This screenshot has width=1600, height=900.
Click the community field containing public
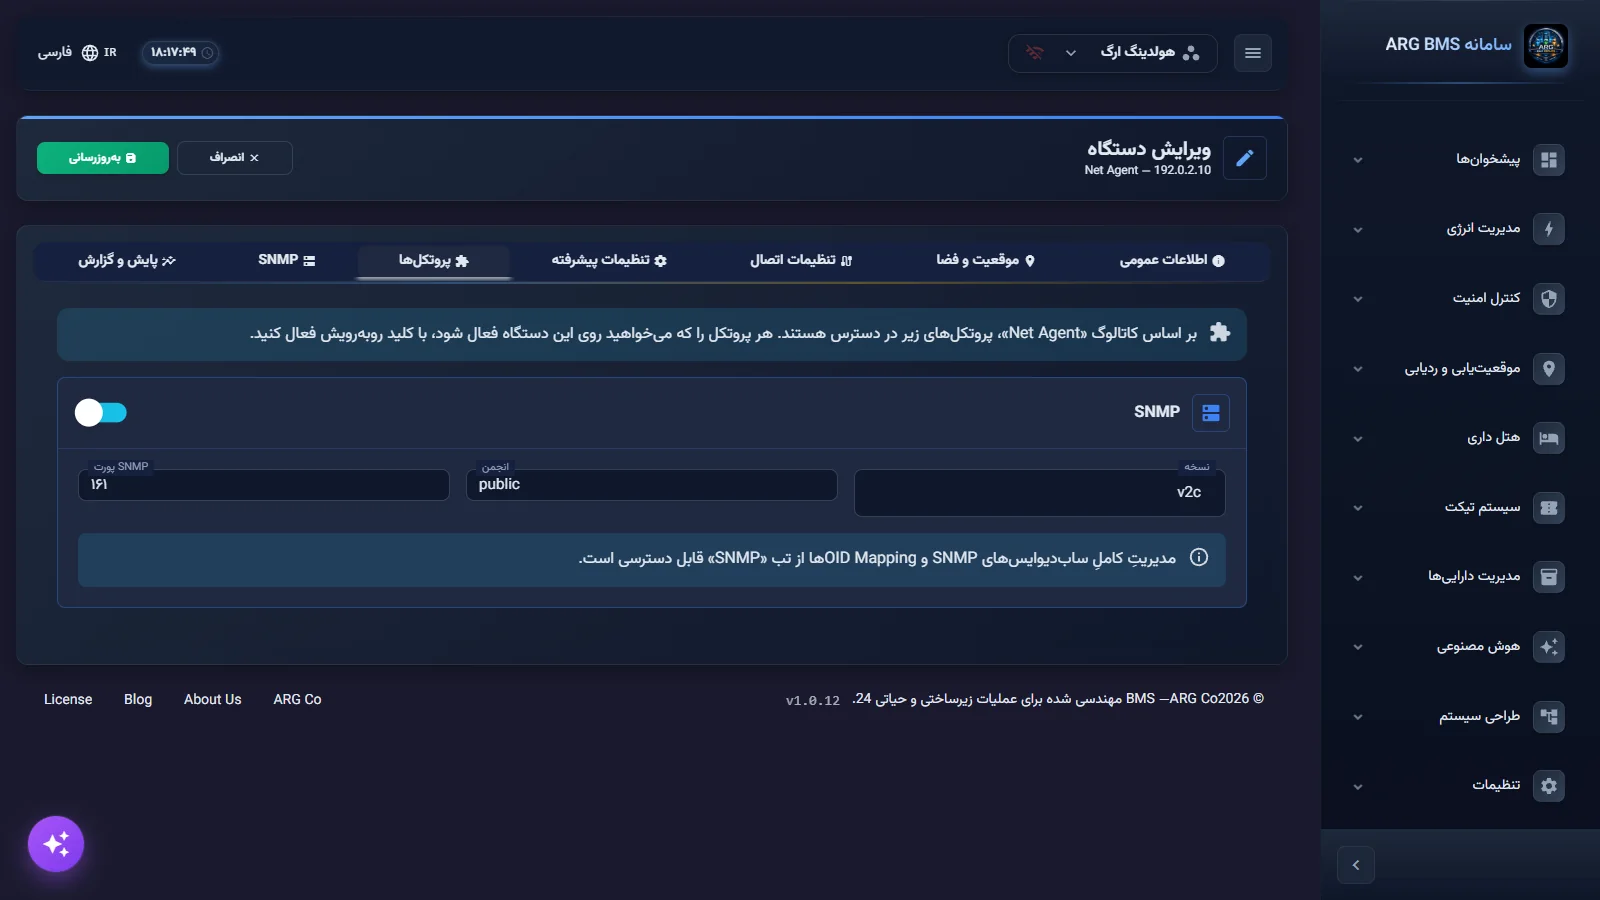(652, 485)
